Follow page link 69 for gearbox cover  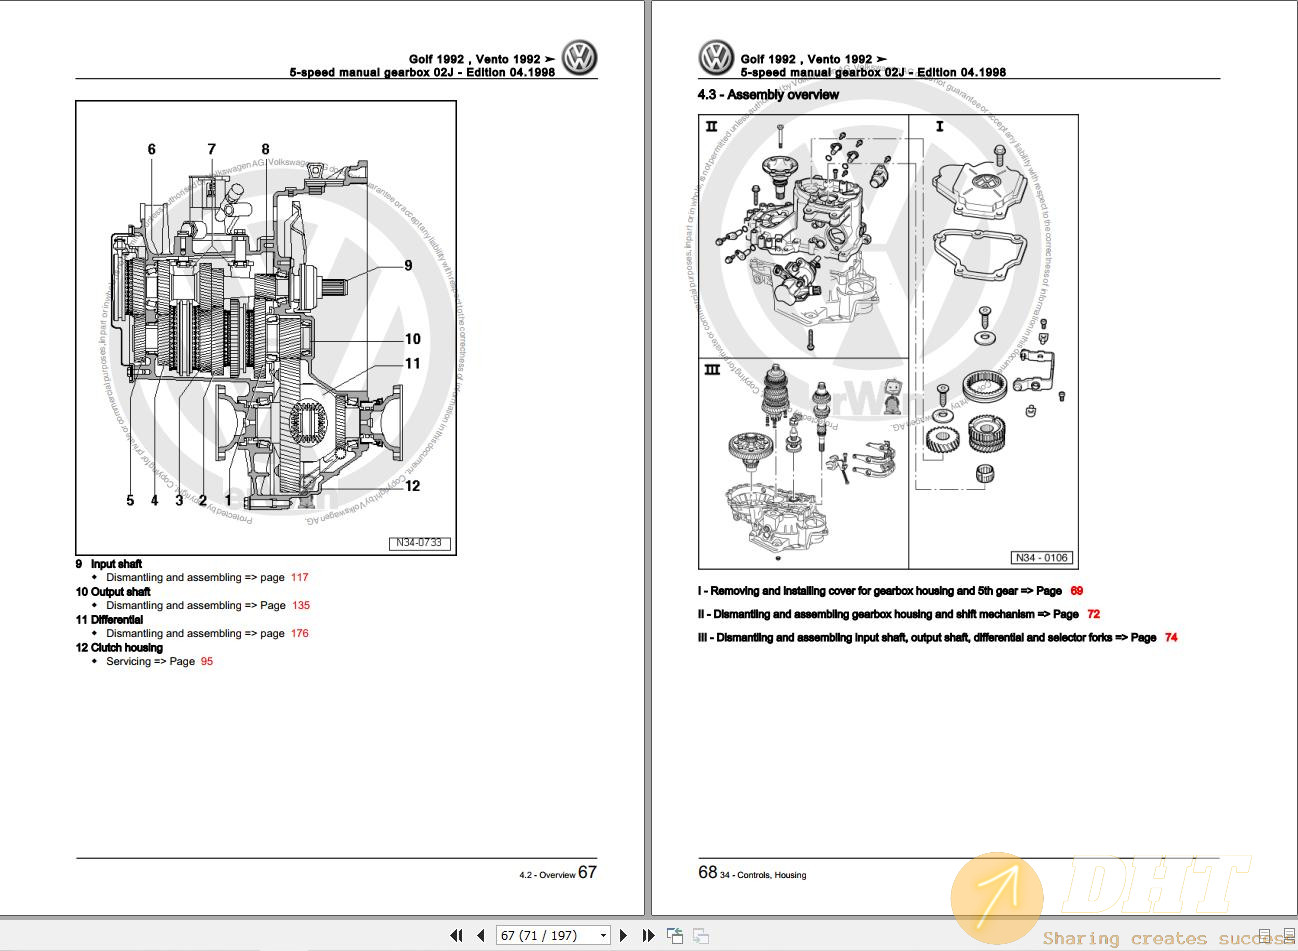tap(1077, 591)
